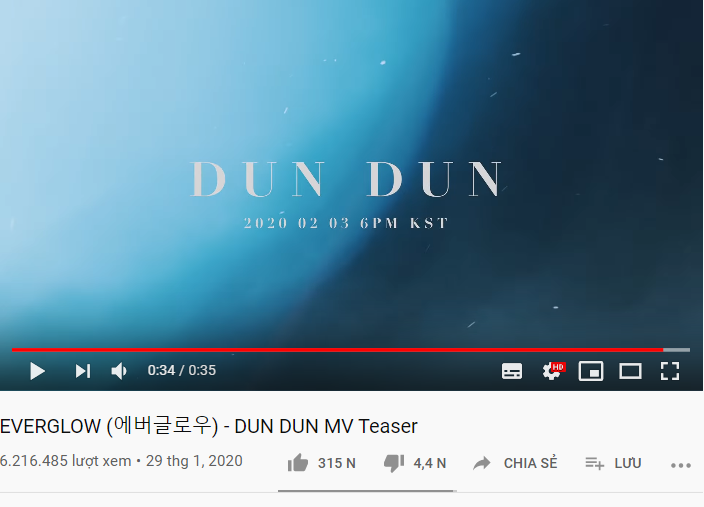Play the paused DUN DUN teaser video
This screenshot has height=507, width=704.
point(37,371)
